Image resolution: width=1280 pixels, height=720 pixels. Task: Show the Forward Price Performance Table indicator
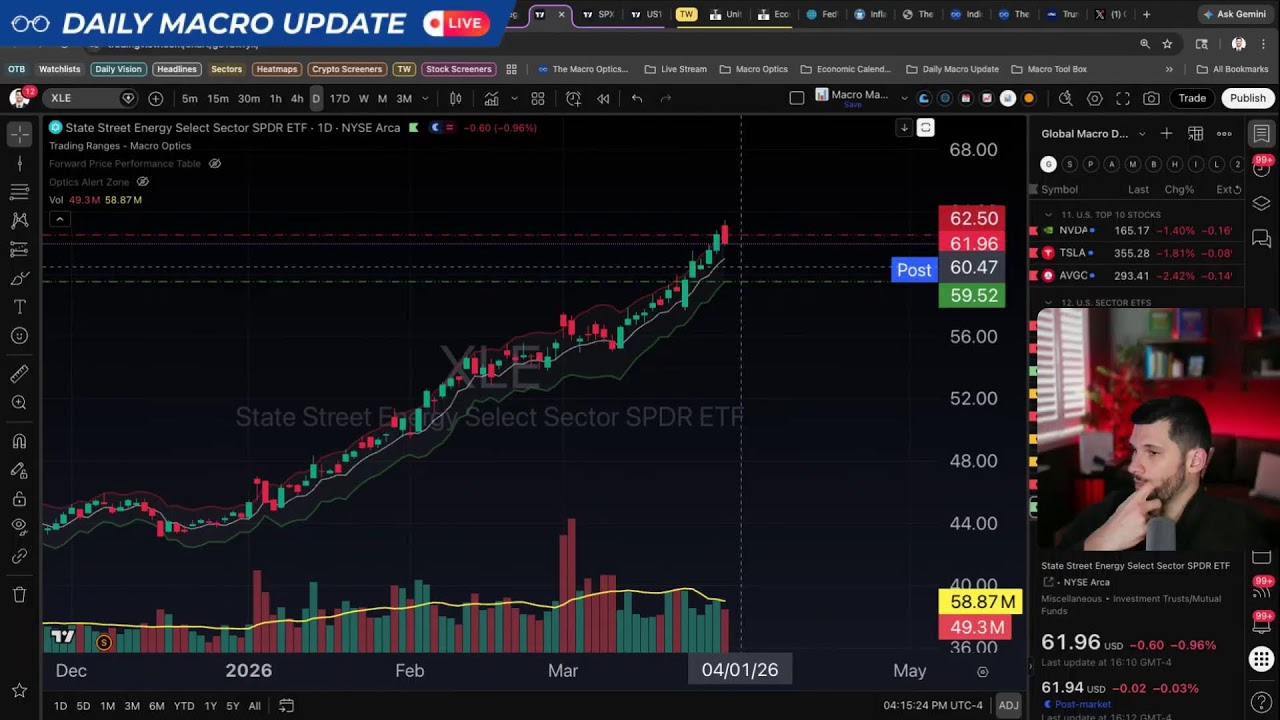pyautogui.click(x=214, y=163)
